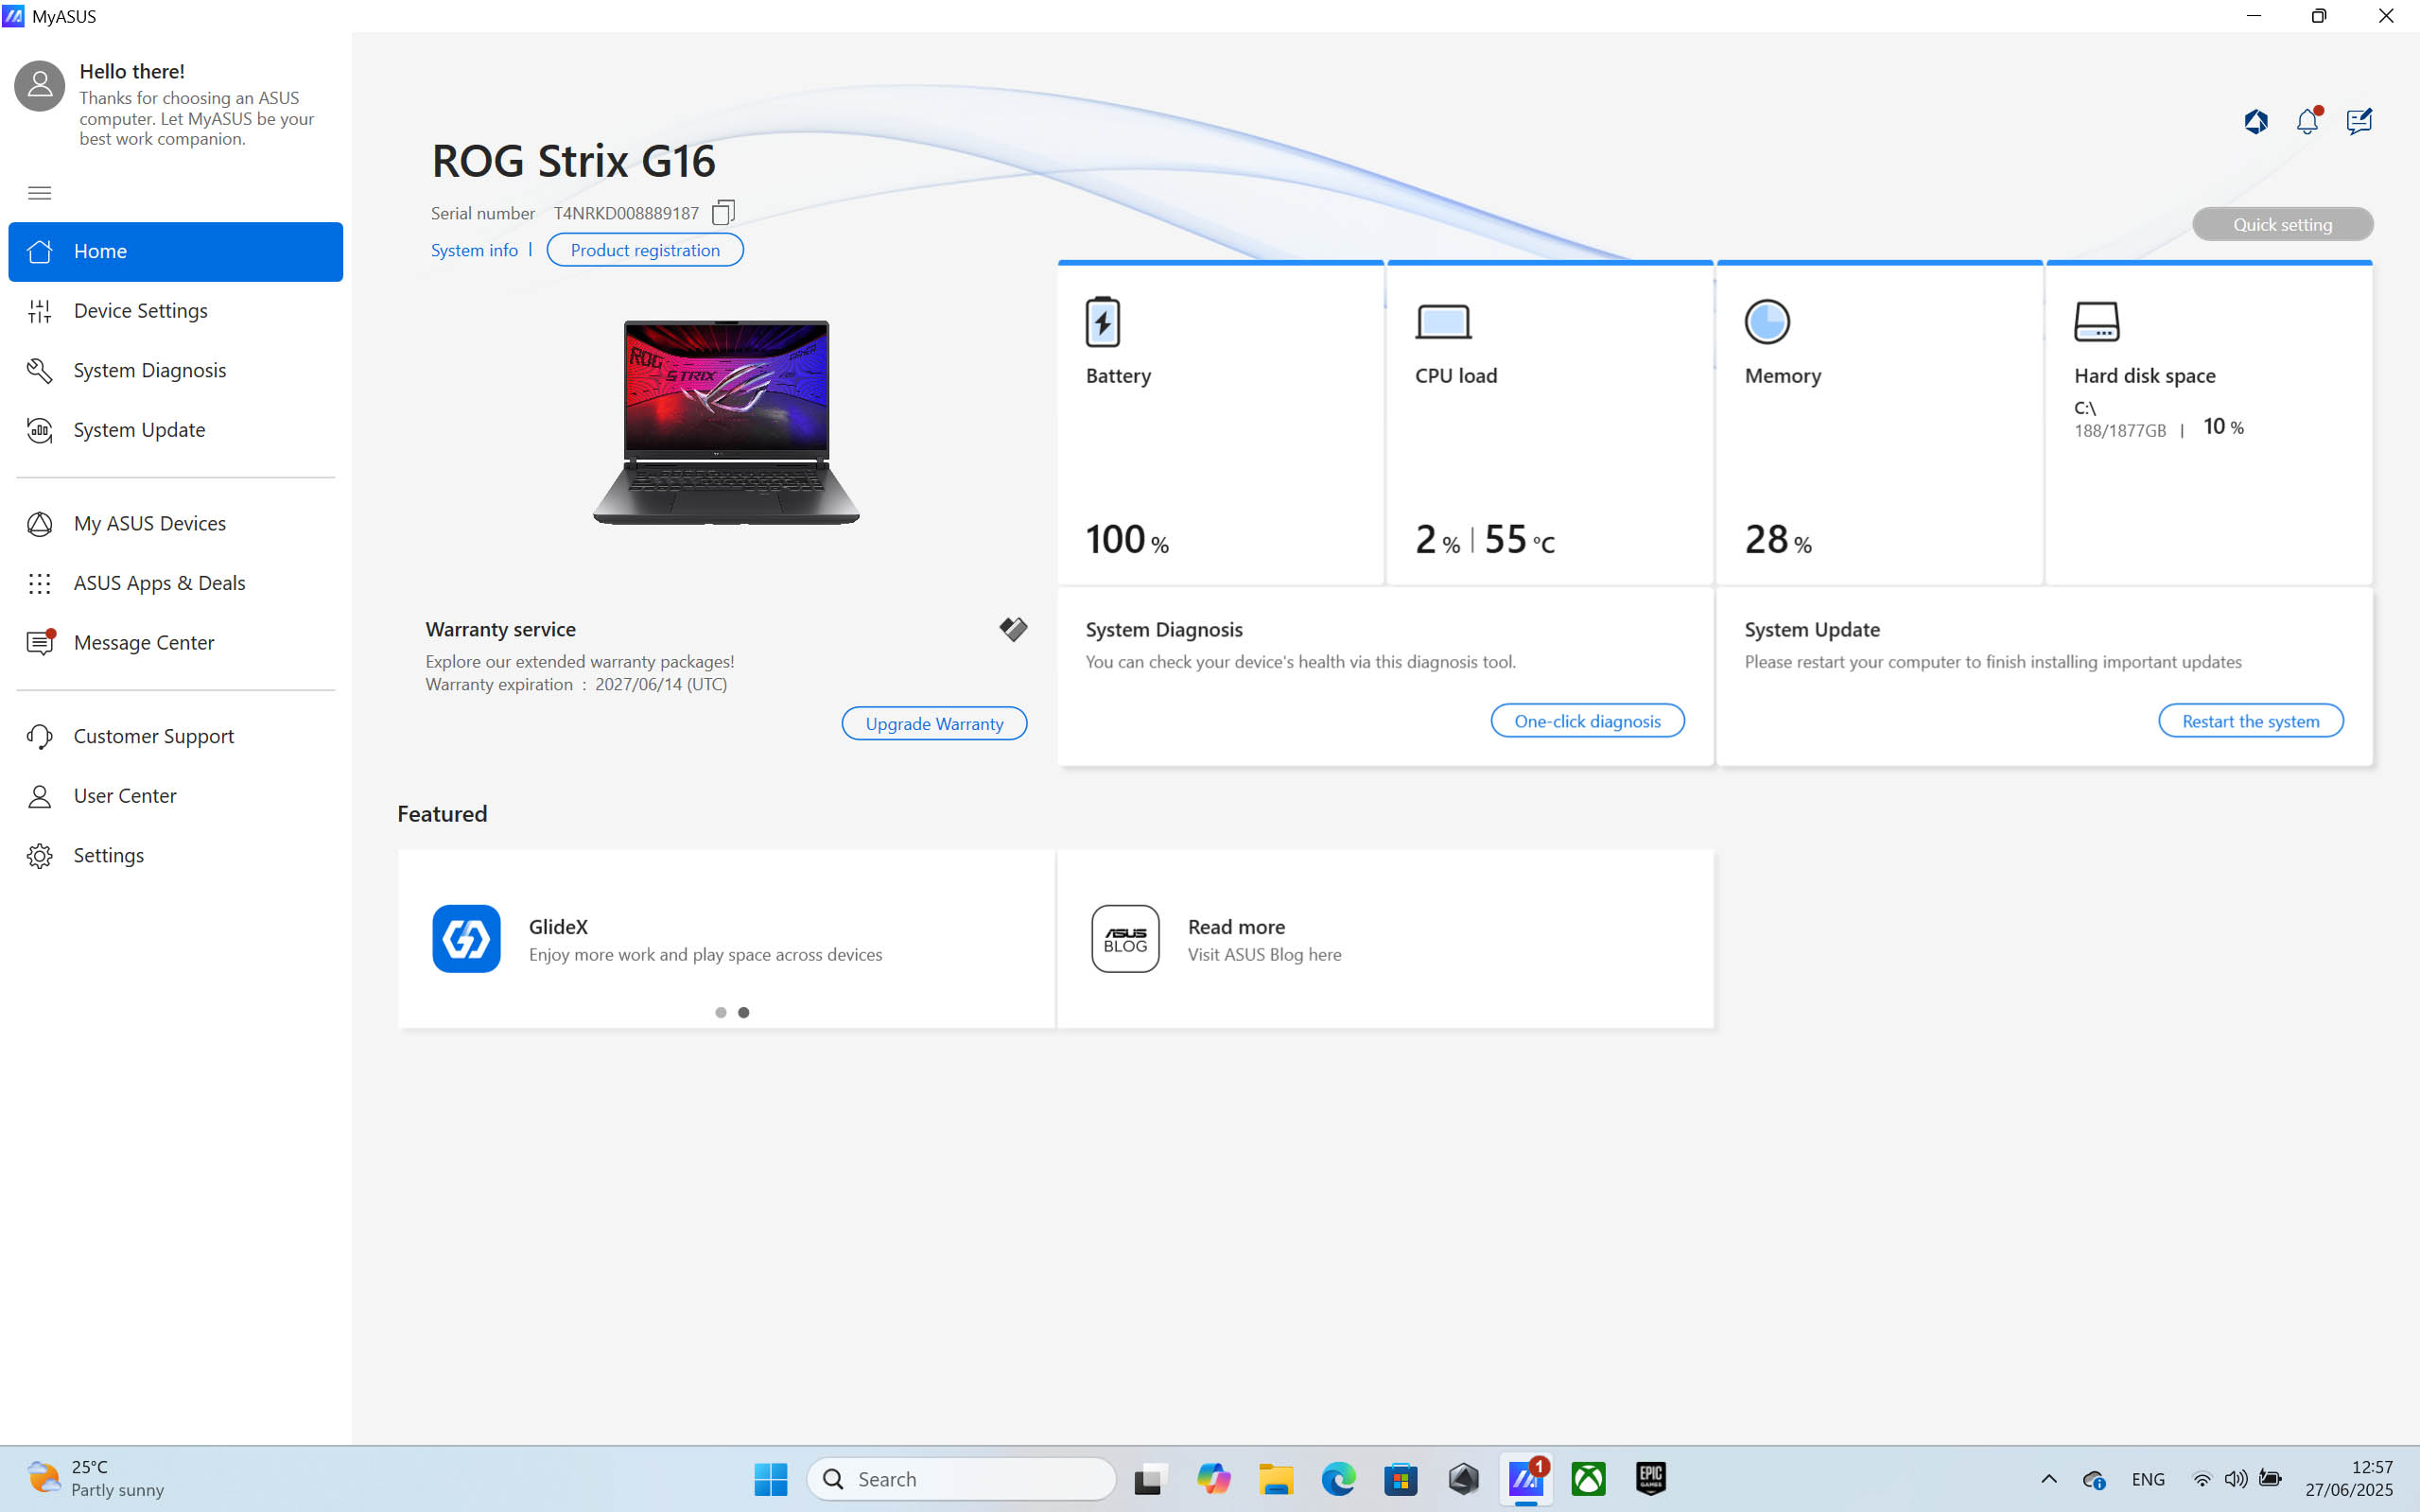The image size is (2420, 1512).
Task: Open the ASUS Blog icon
Action: 1125,938
